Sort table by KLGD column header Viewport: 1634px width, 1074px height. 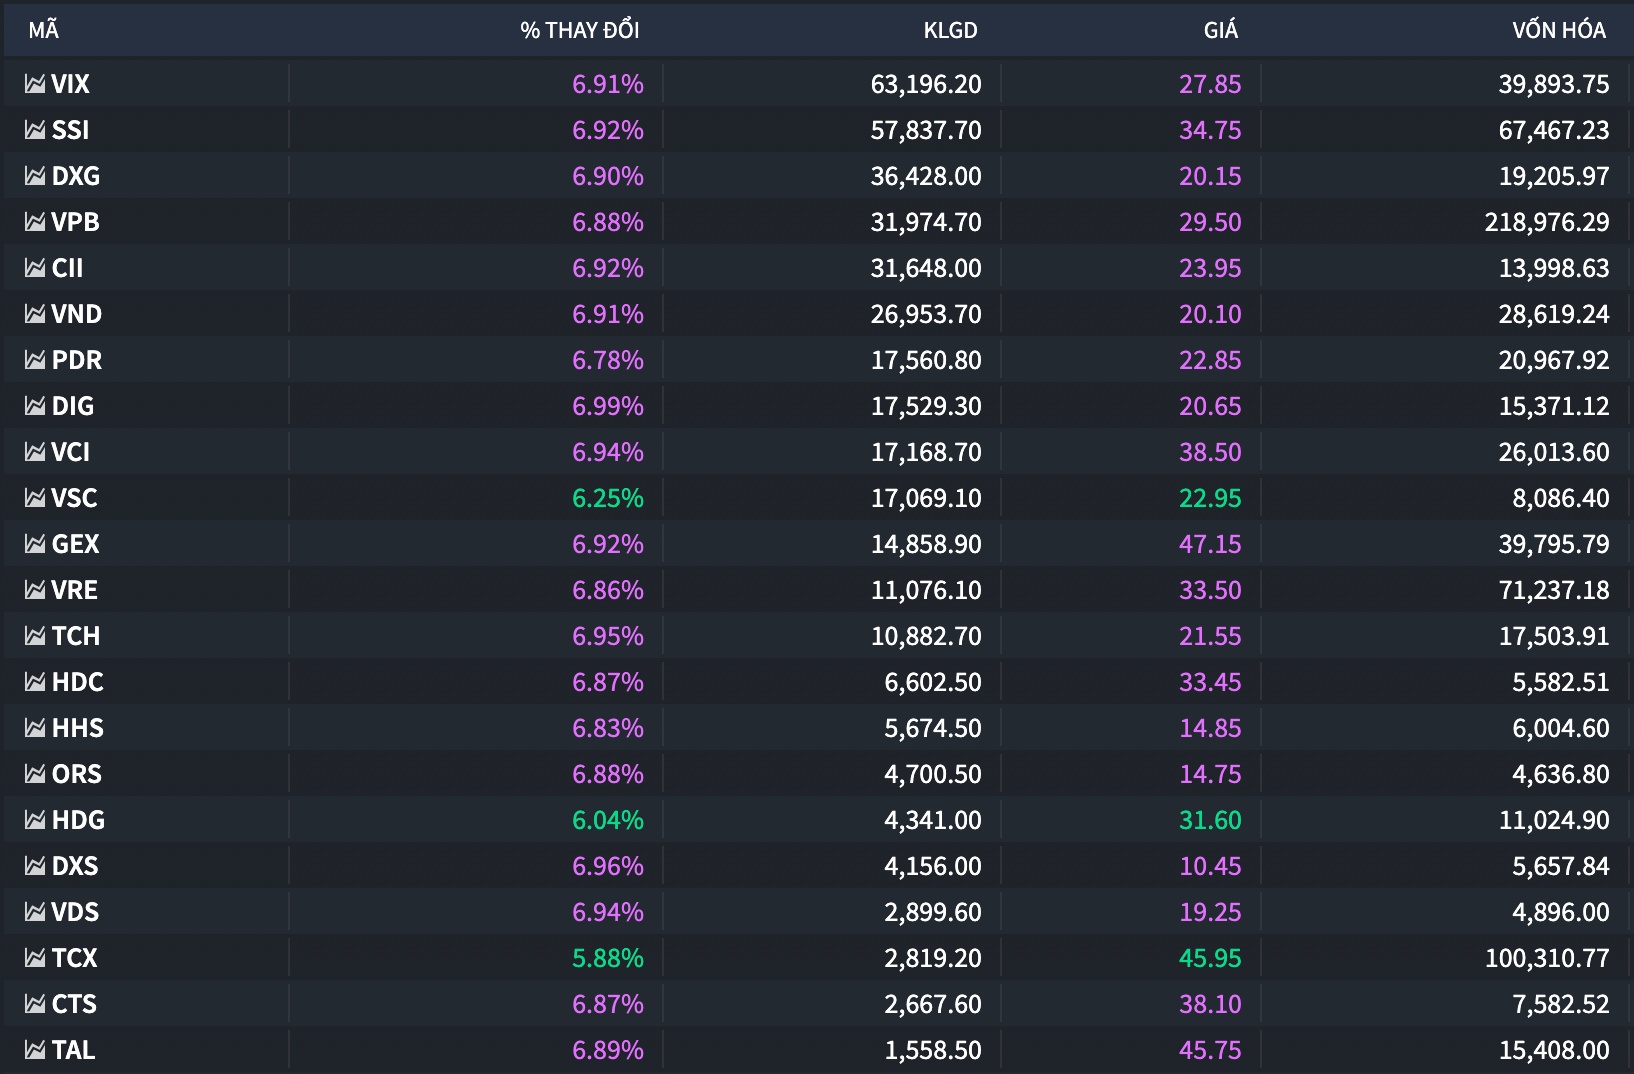point(950,30)
